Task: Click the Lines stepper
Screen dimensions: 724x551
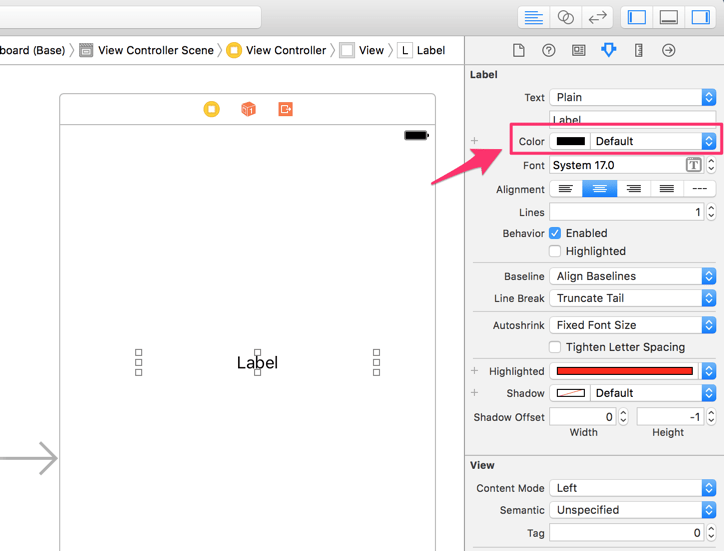Action: click(711, 212)
